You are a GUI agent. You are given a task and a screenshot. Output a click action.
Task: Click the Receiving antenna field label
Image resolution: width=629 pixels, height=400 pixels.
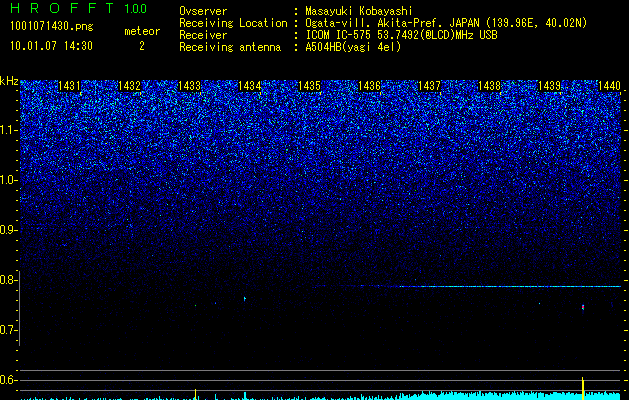click(x=230, y=47)
